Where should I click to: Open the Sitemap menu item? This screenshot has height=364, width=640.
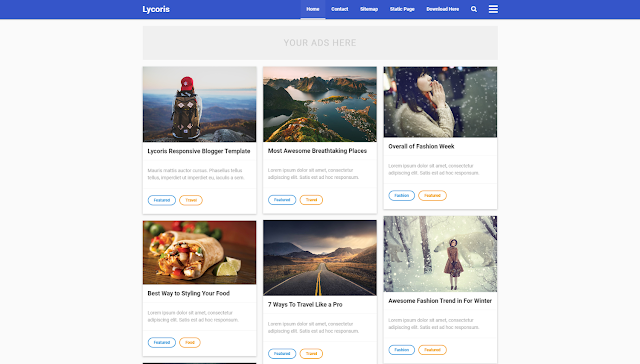coord(369,9)
